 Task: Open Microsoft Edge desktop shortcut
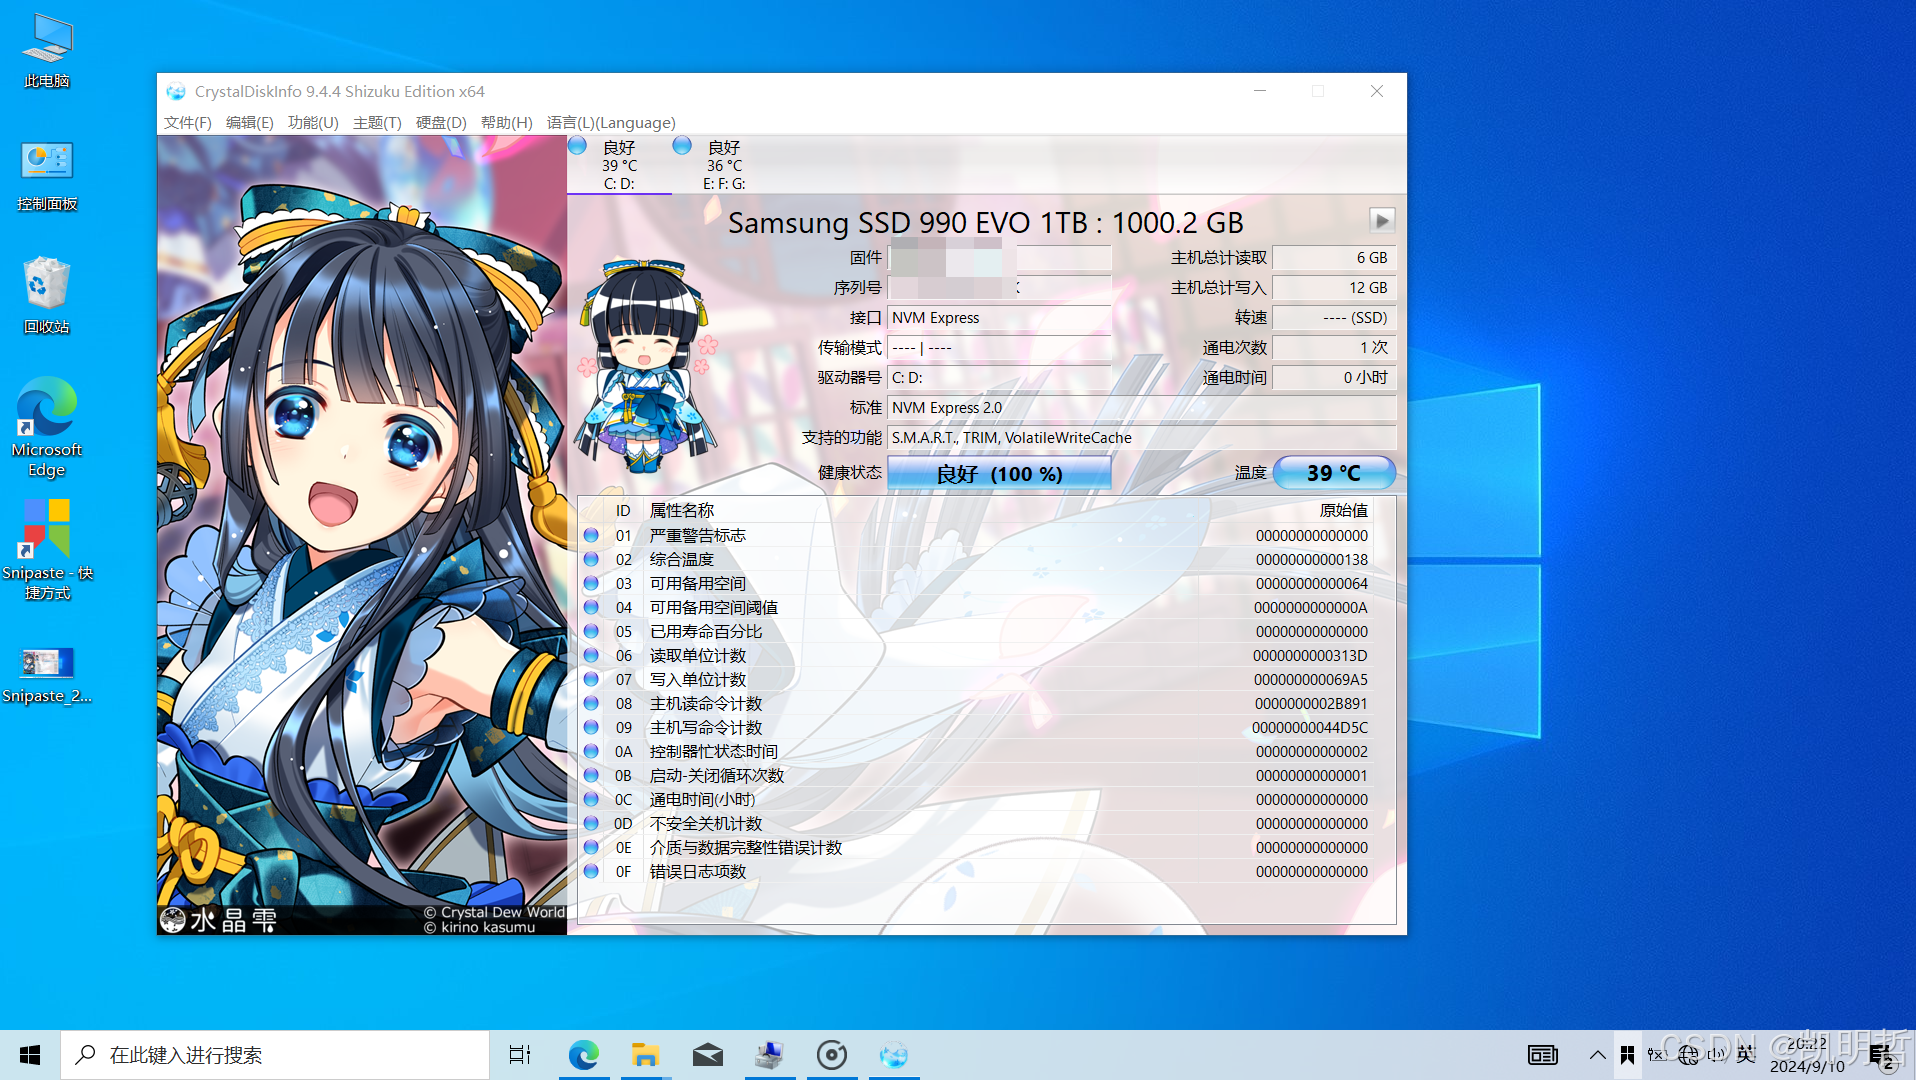point(47,427)
